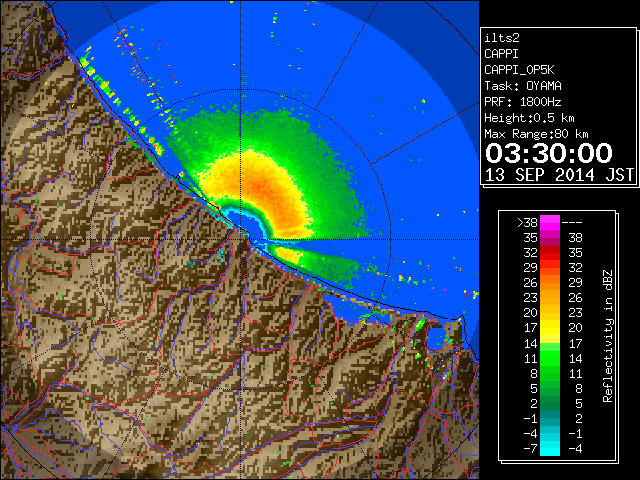Click the 'Reflectivity in dBZ' legend label

pyautogui.click(x=608, y=336)
